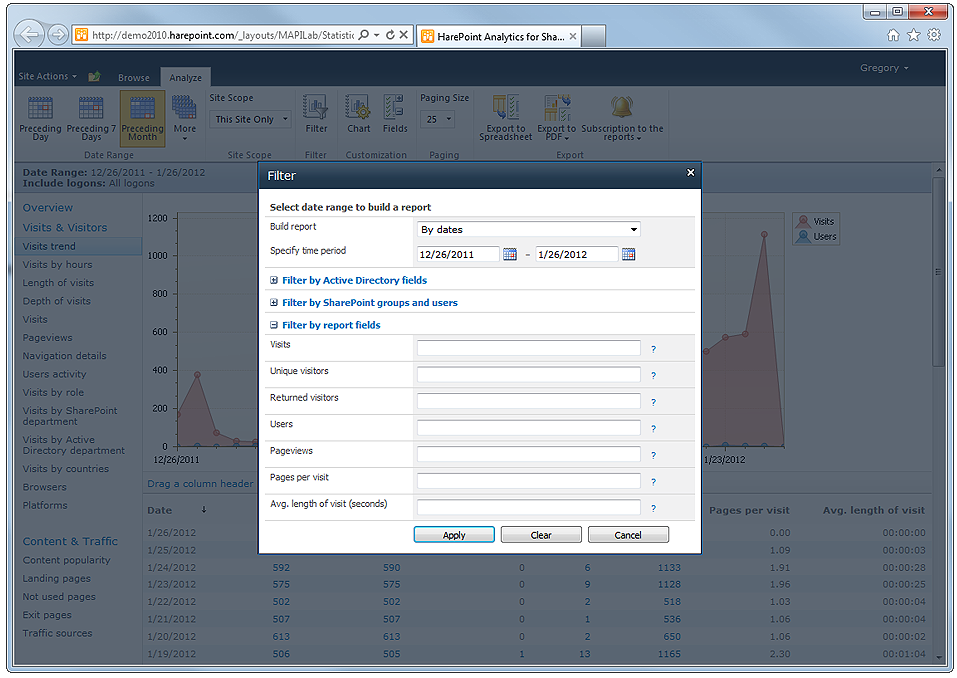Refresh the page using address bar icon

pyautogui.click(x=389, y=35)
